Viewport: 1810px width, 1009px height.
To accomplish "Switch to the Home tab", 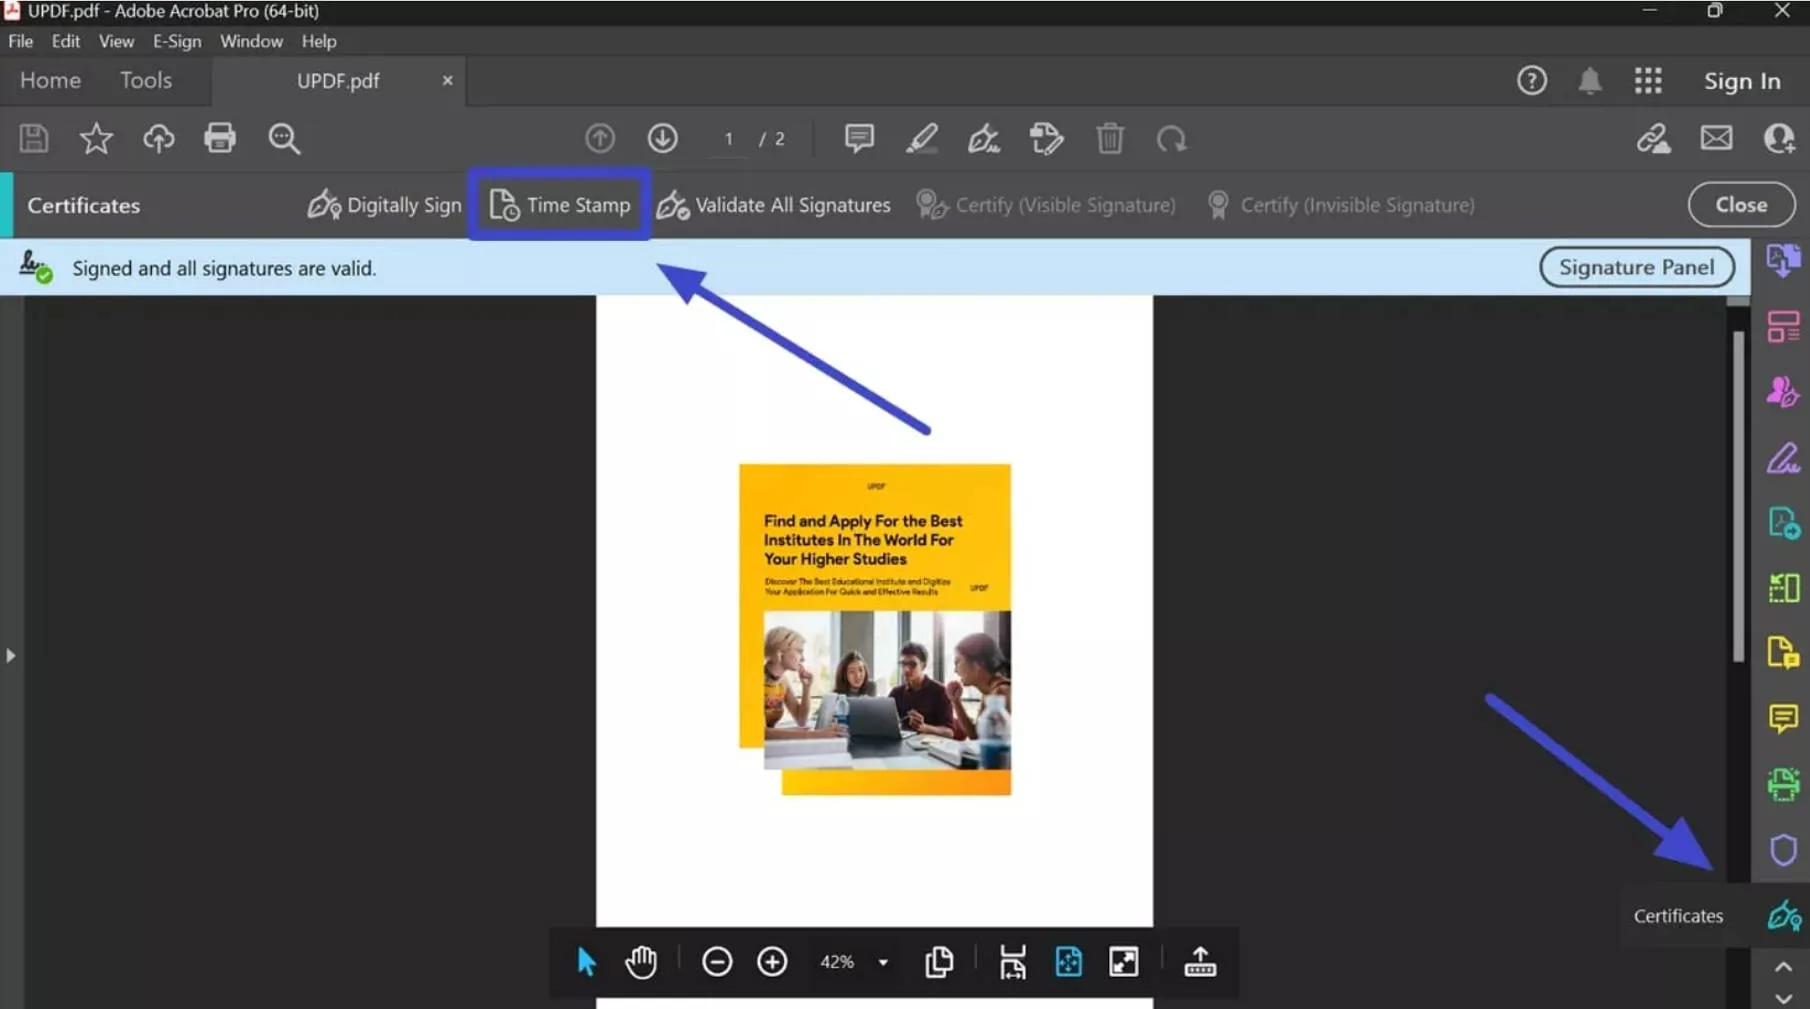I will [49, 80].
